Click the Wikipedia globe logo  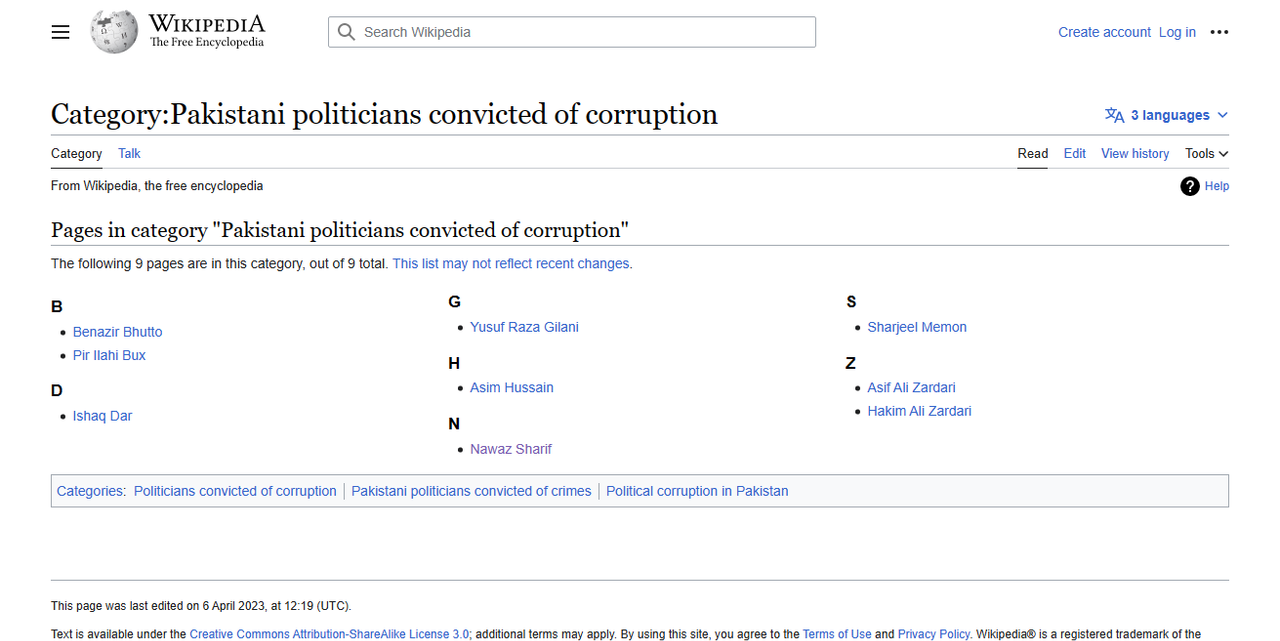click(114, 32)
